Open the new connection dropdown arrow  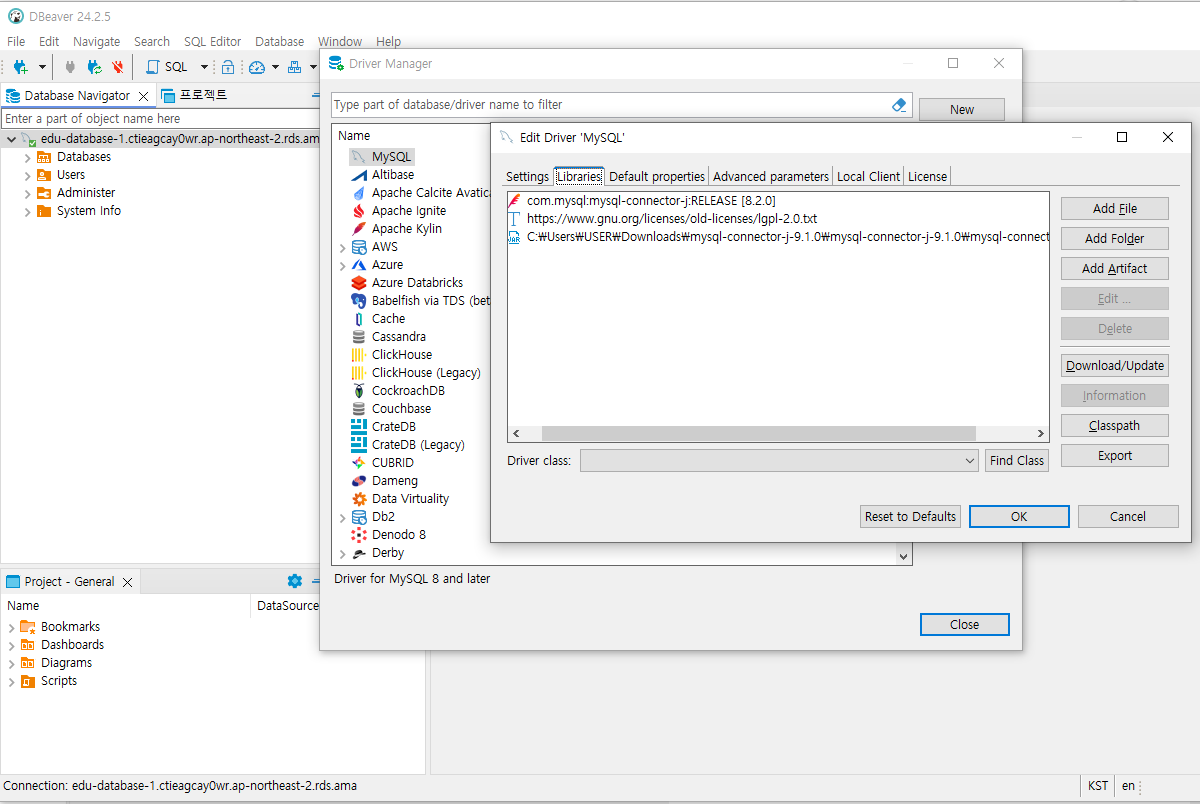point(42,67)
